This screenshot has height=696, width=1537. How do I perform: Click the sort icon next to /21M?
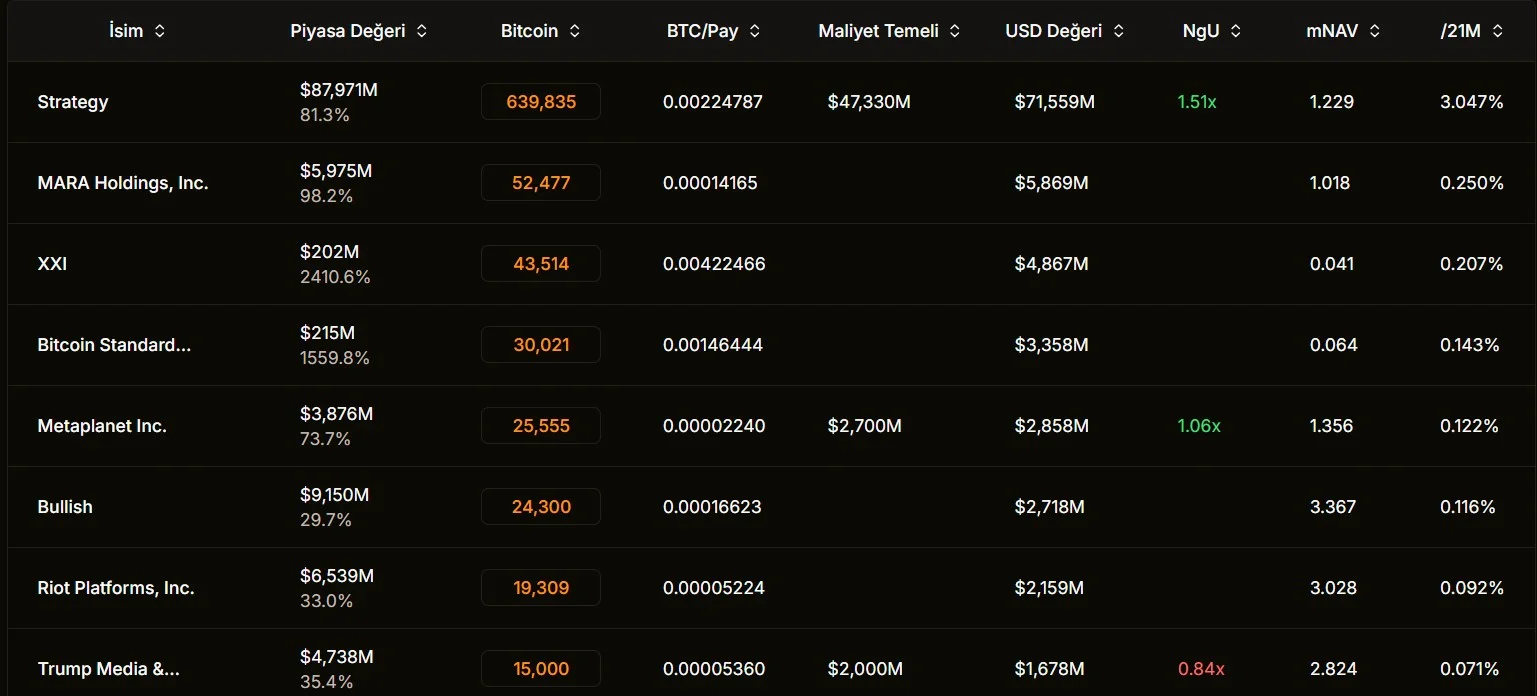pyautogui.click(x=1497, y=31)
